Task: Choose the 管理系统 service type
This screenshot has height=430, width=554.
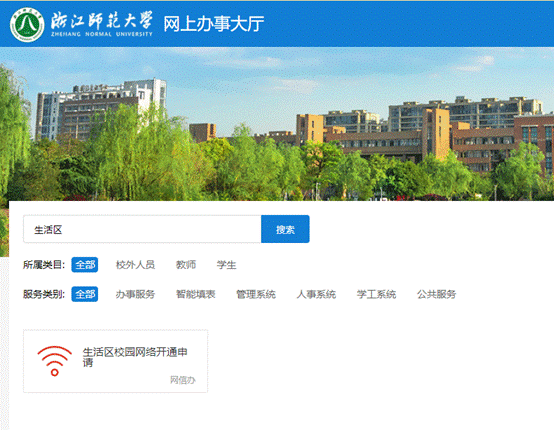Action: coord(256,294)
